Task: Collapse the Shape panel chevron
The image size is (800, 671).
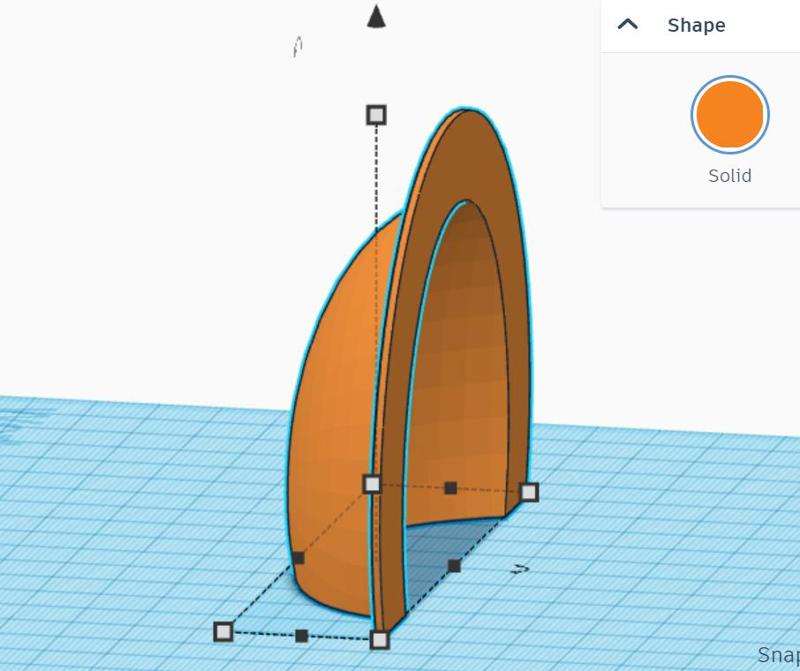Action: pyautogui.click(x=628, y=24)
